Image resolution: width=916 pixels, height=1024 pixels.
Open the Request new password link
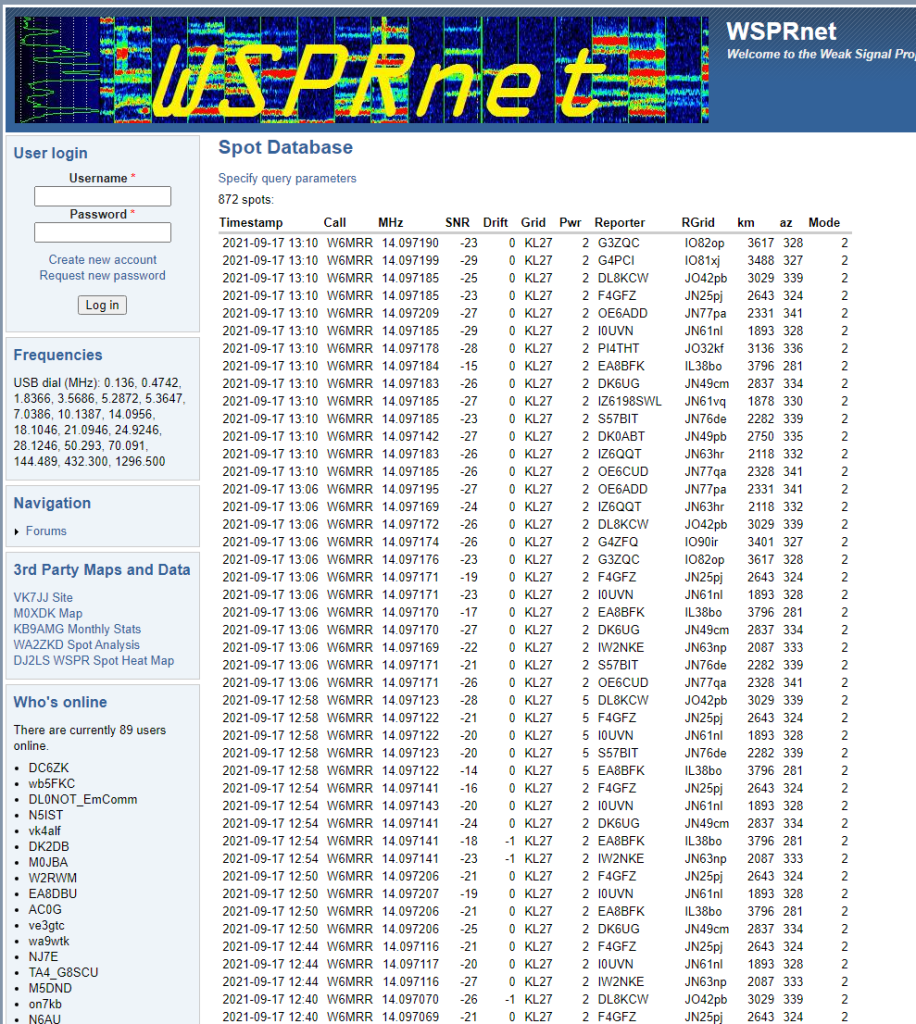(x=103, y=276)
